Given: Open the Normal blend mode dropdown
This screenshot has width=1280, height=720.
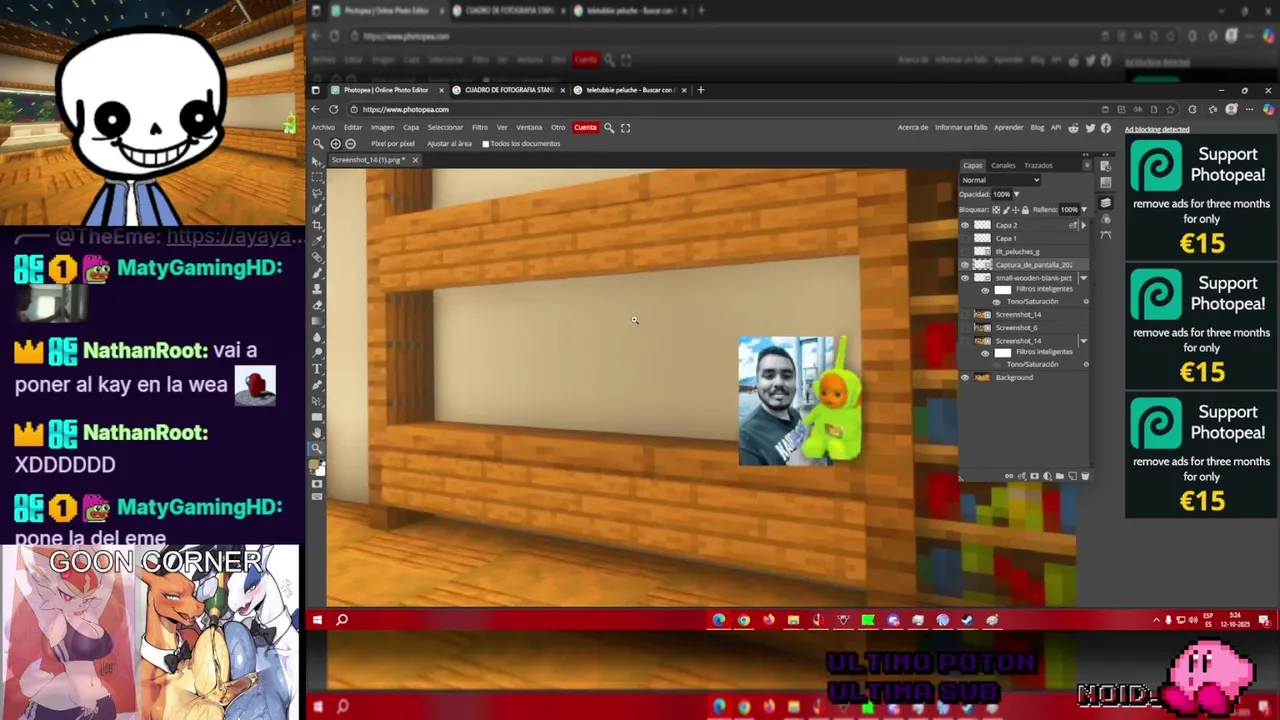Looking at the screenshot, I should pos(1000,180).
